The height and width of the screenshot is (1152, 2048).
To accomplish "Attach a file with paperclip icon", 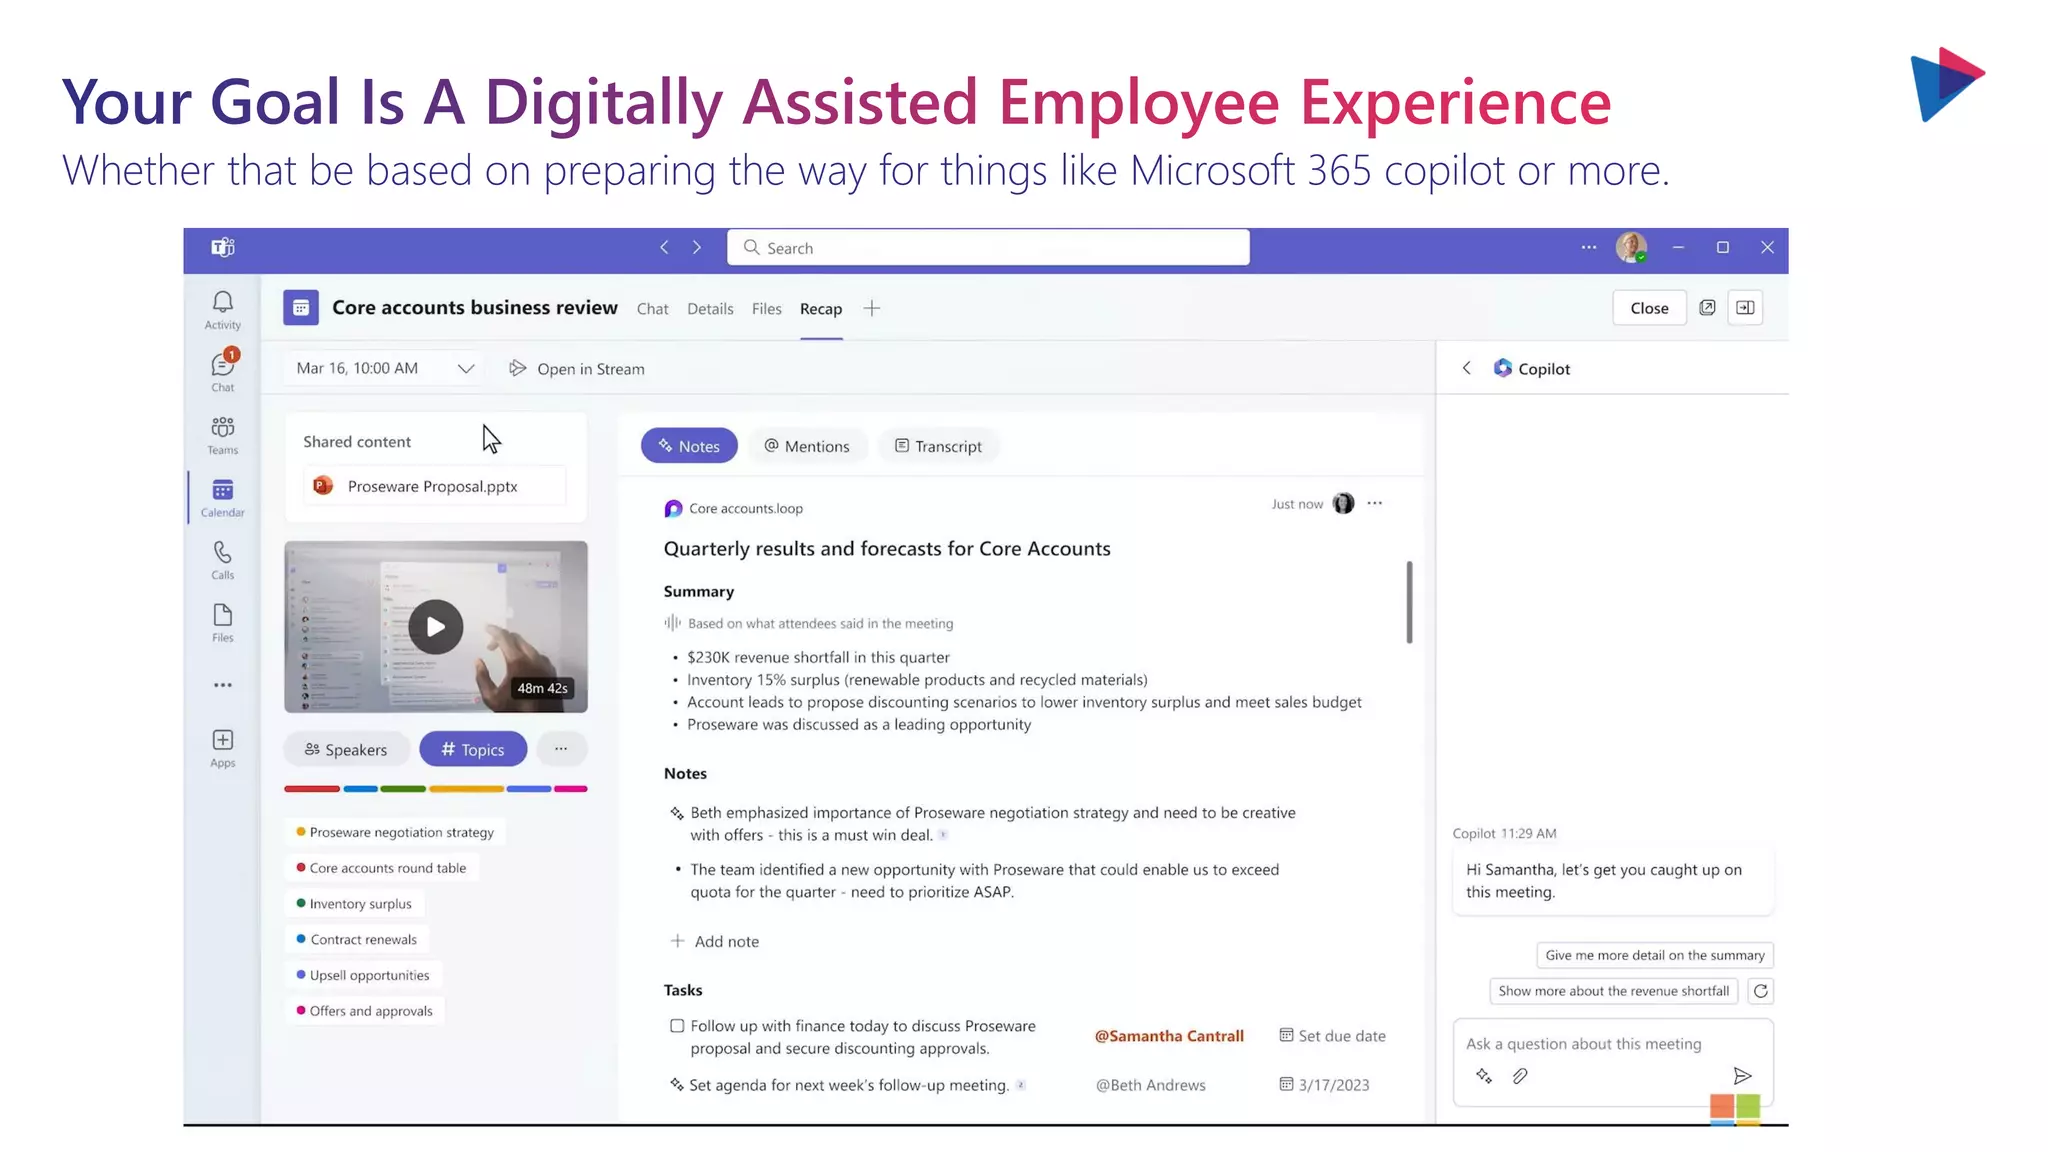I will [1520, 1076].
